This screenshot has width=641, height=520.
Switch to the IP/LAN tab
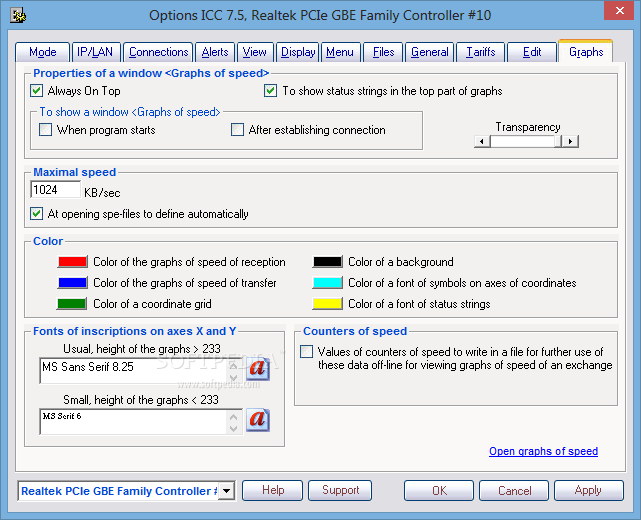95,52
